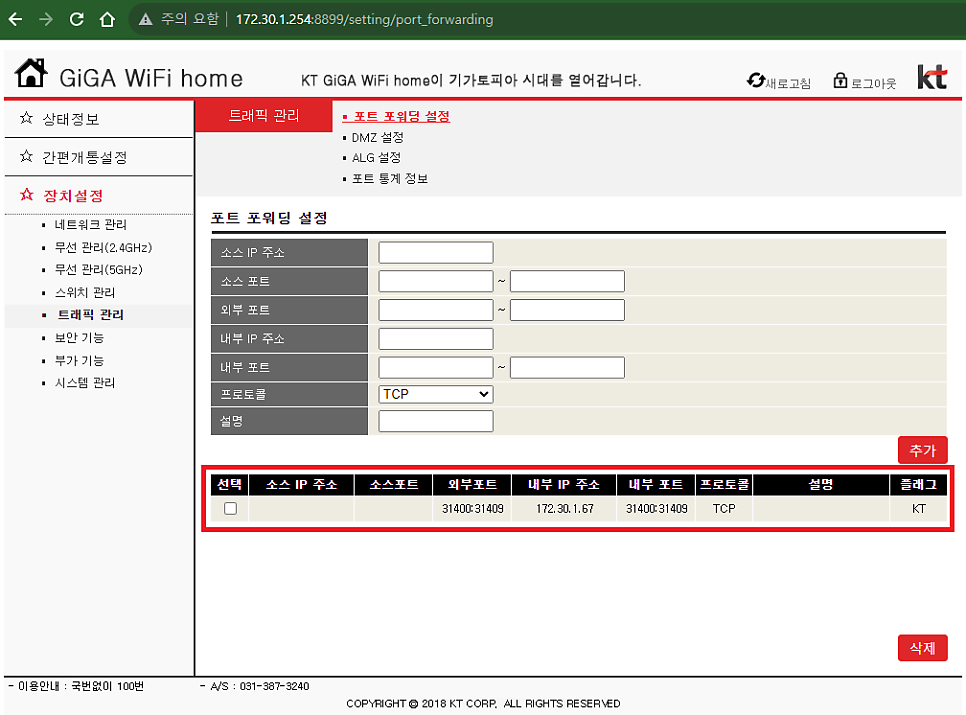Click the kt logo
966x715 pixels.
pyautogui.click(x=932, y=77)
